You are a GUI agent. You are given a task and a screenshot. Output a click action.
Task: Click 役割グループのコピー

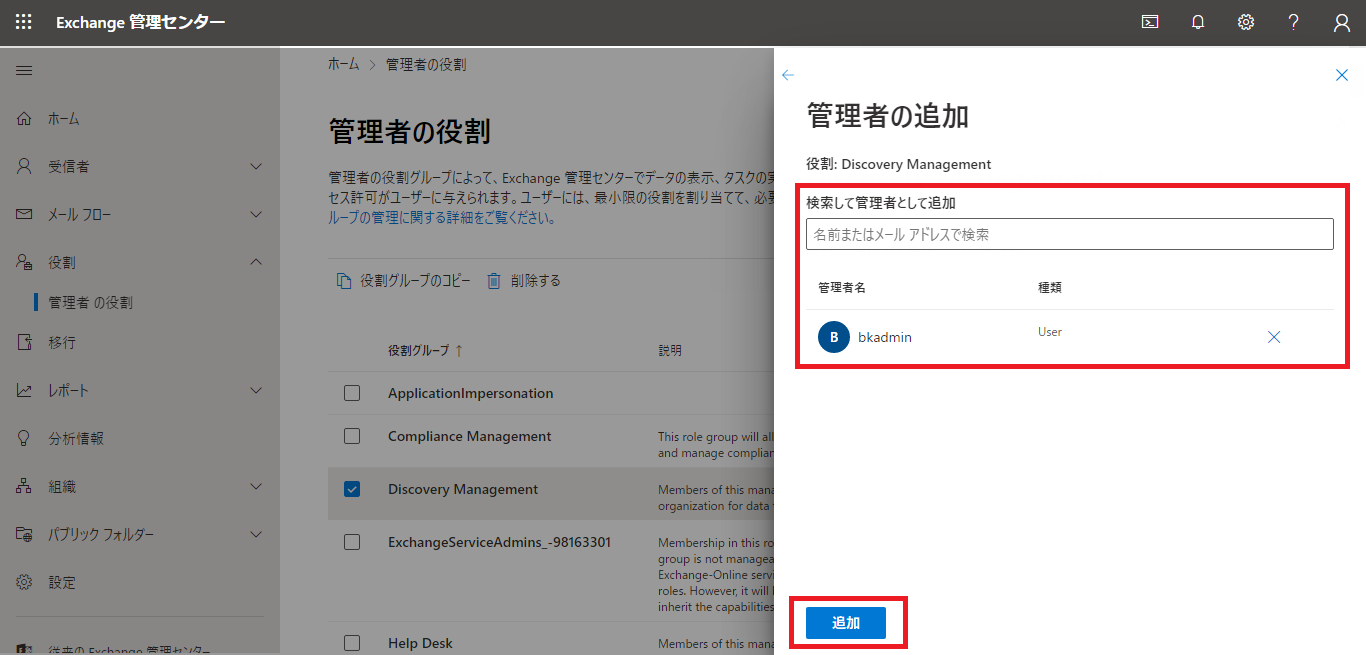415,281
